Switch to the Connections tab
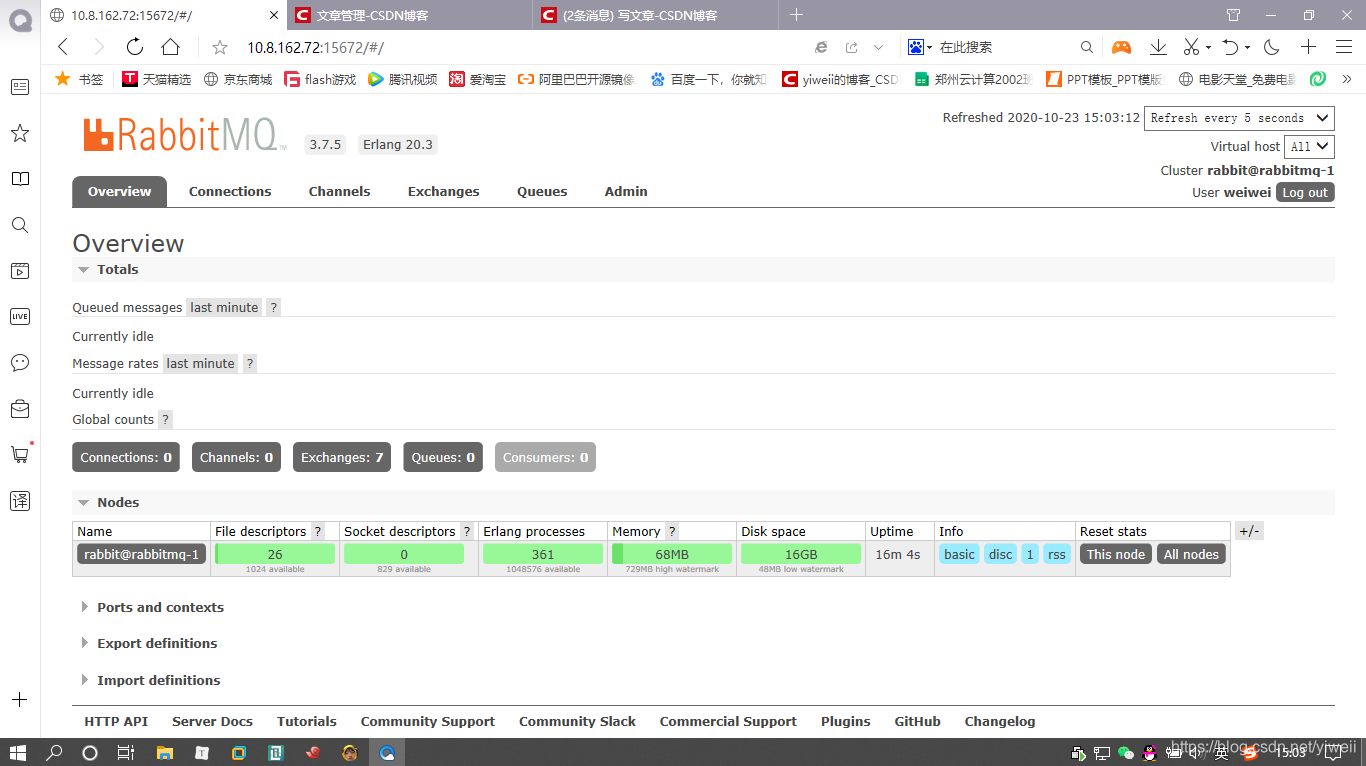The height and width of the screenshot is (766, 1366). 230,192
